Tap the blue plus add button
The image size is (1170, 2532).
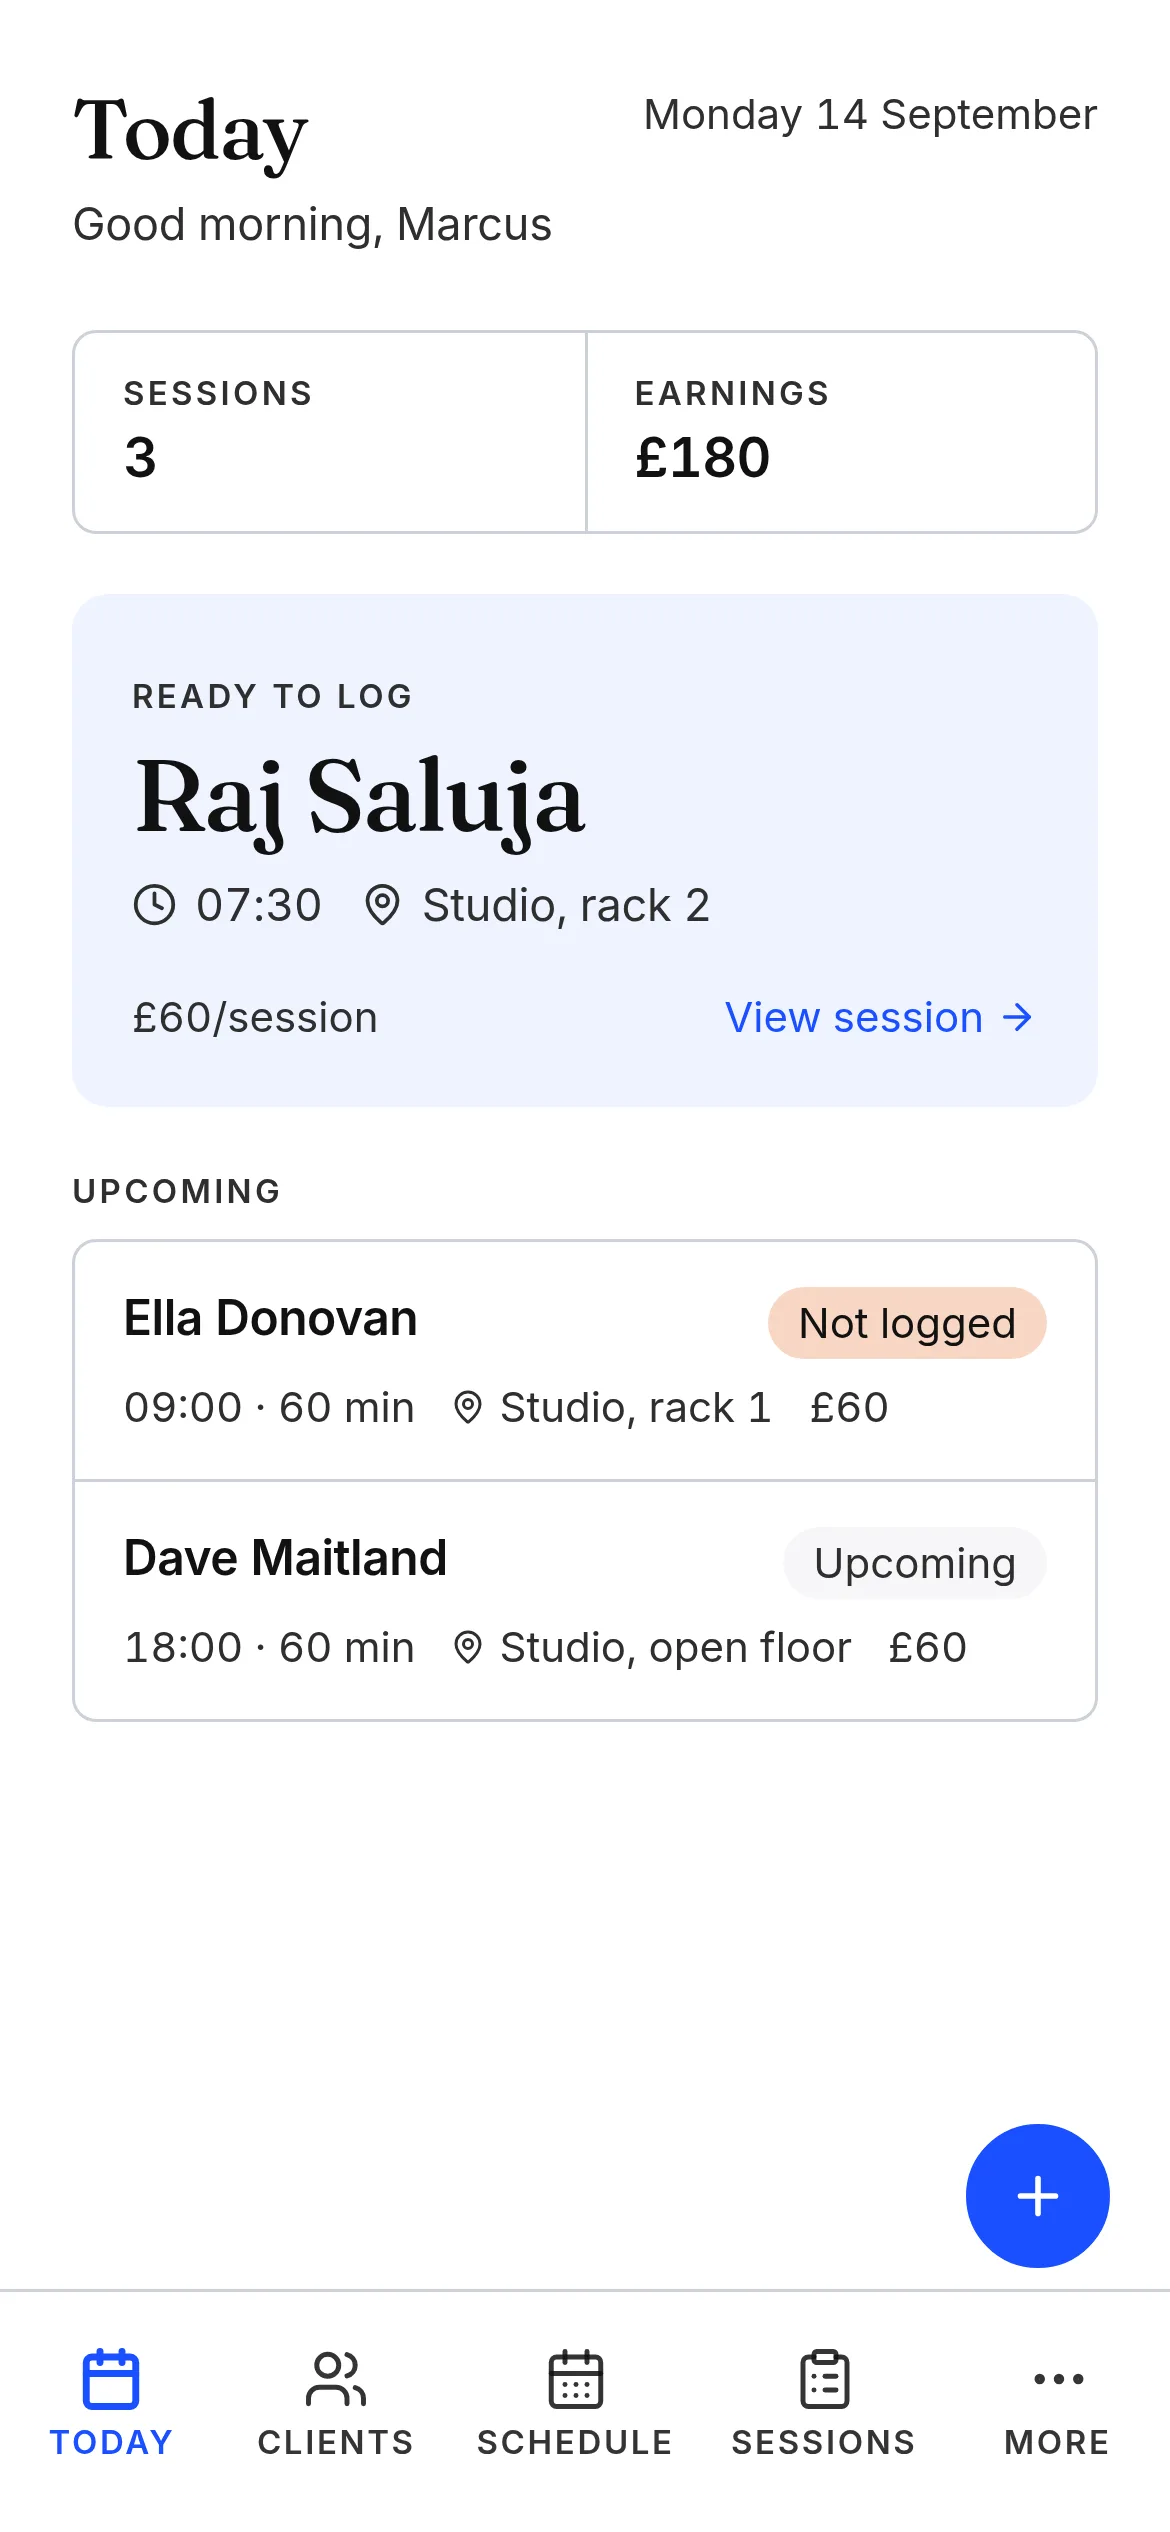coord(1037,2195)
